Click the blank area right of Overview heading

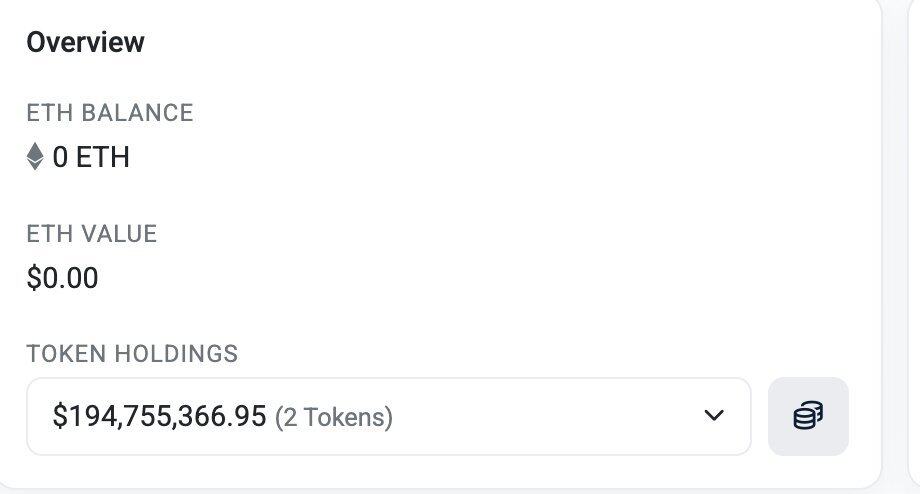(500, 42)
